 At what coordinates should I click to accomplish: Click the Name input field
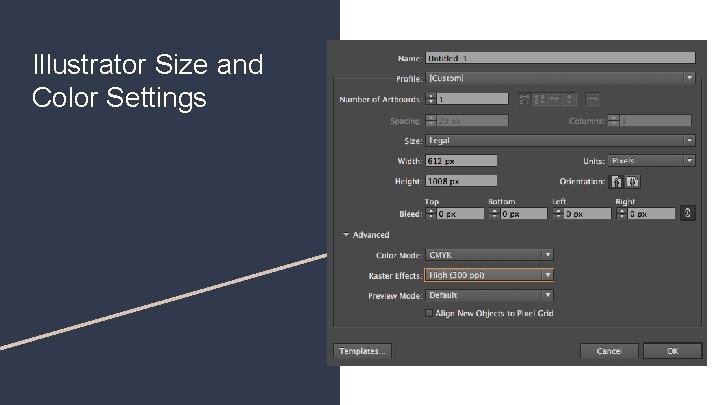click(x=560, y=58)
